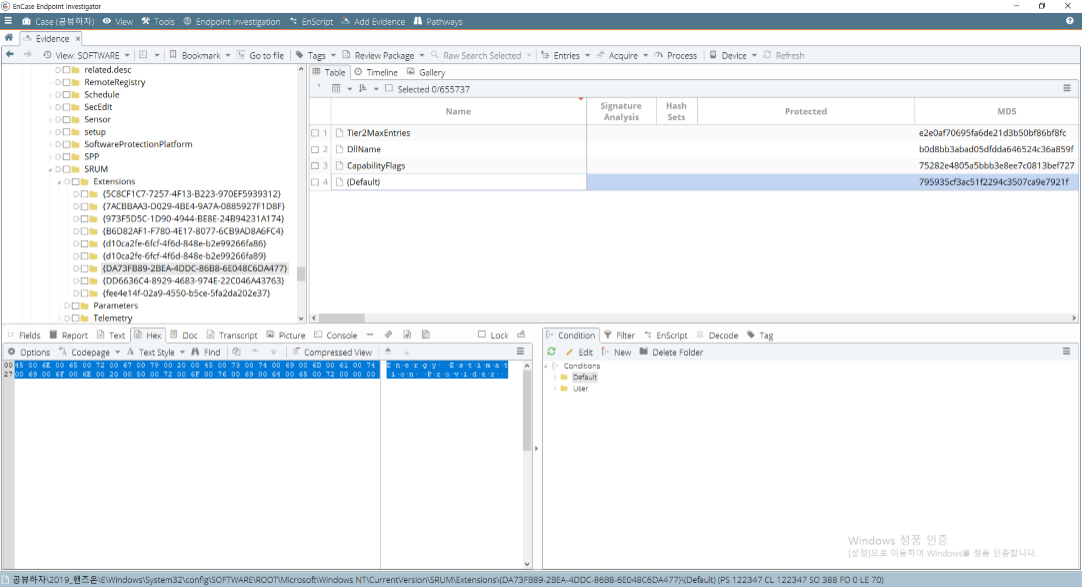Click the back arrow navigation icon
Screen dimensions: 1082x587
(x=10, y=54)
